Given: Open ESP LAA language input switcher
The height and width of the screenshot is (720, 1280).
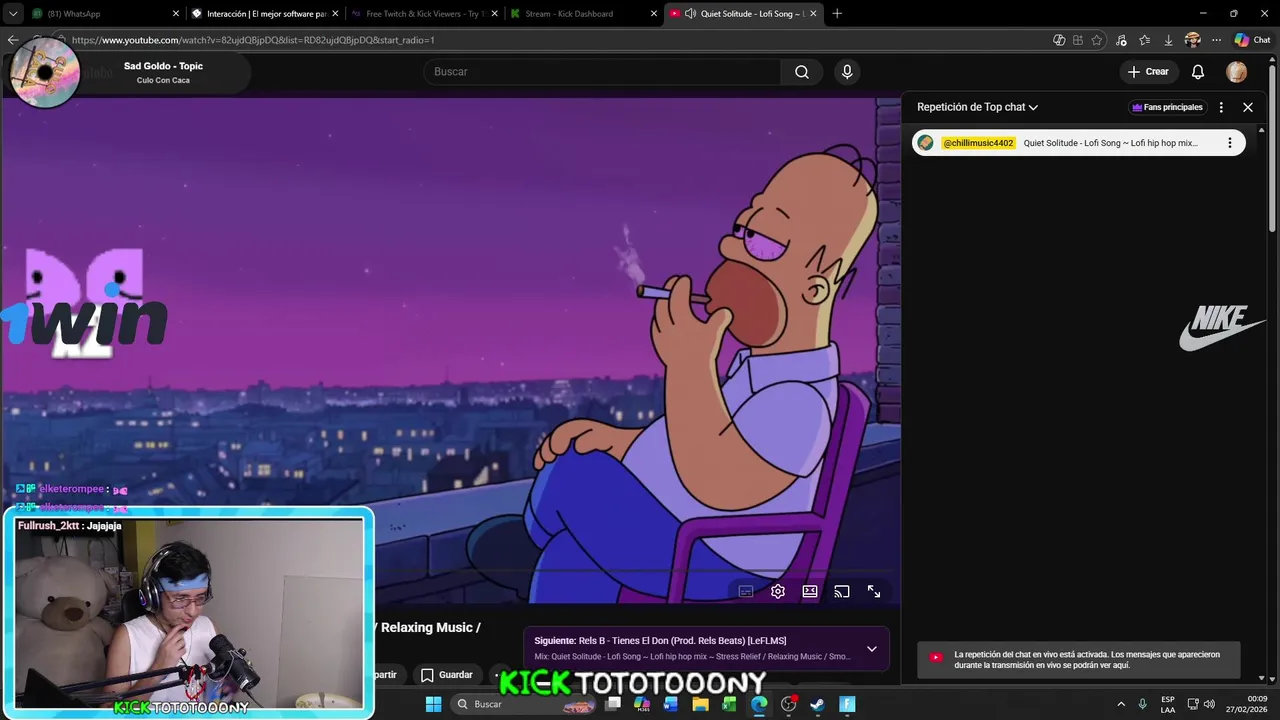Looking at the screenshot, I should (x=1168, y=704).
